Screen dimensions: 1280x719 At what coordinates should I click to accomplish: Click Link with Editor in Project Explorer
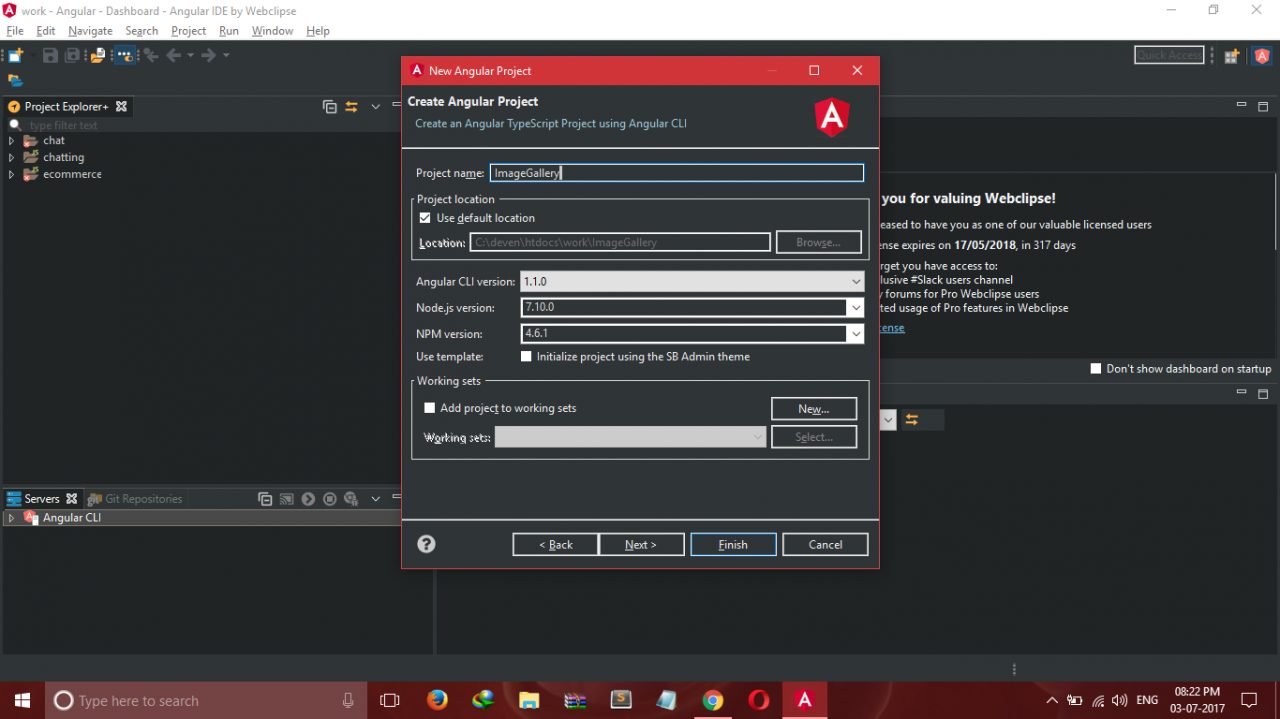point(351,107)
